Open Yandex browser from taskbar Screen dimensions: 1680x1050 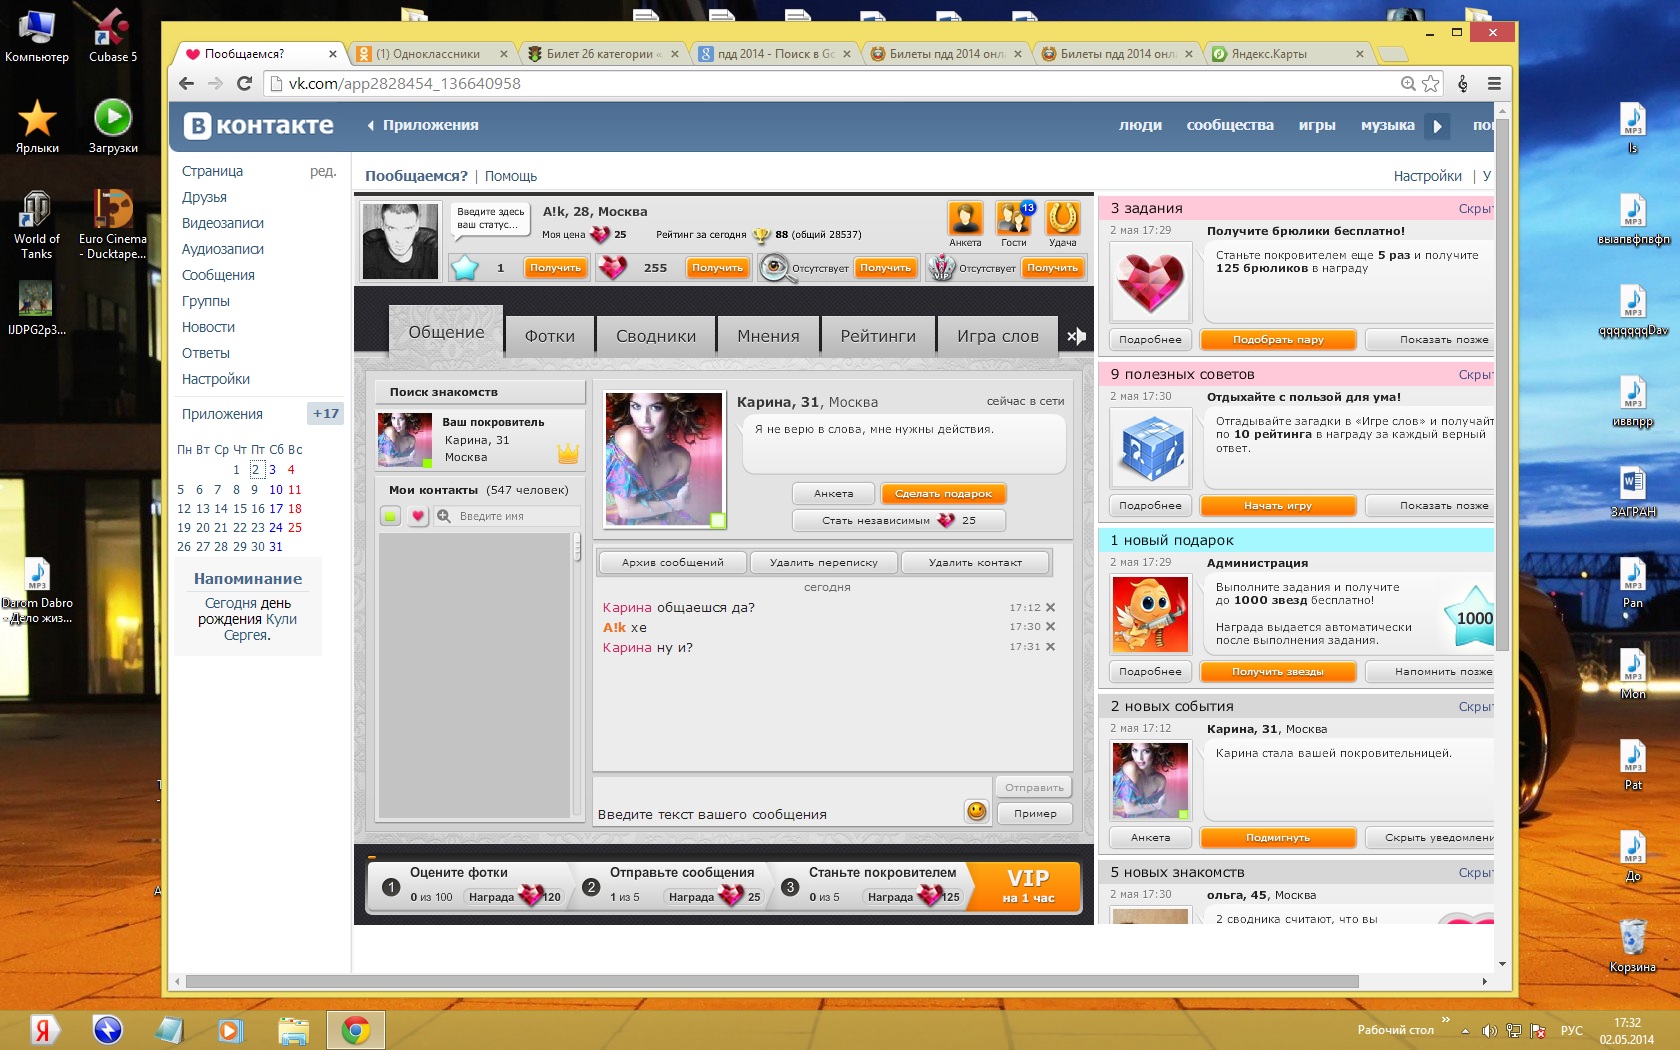click(x=43, y=1029)
